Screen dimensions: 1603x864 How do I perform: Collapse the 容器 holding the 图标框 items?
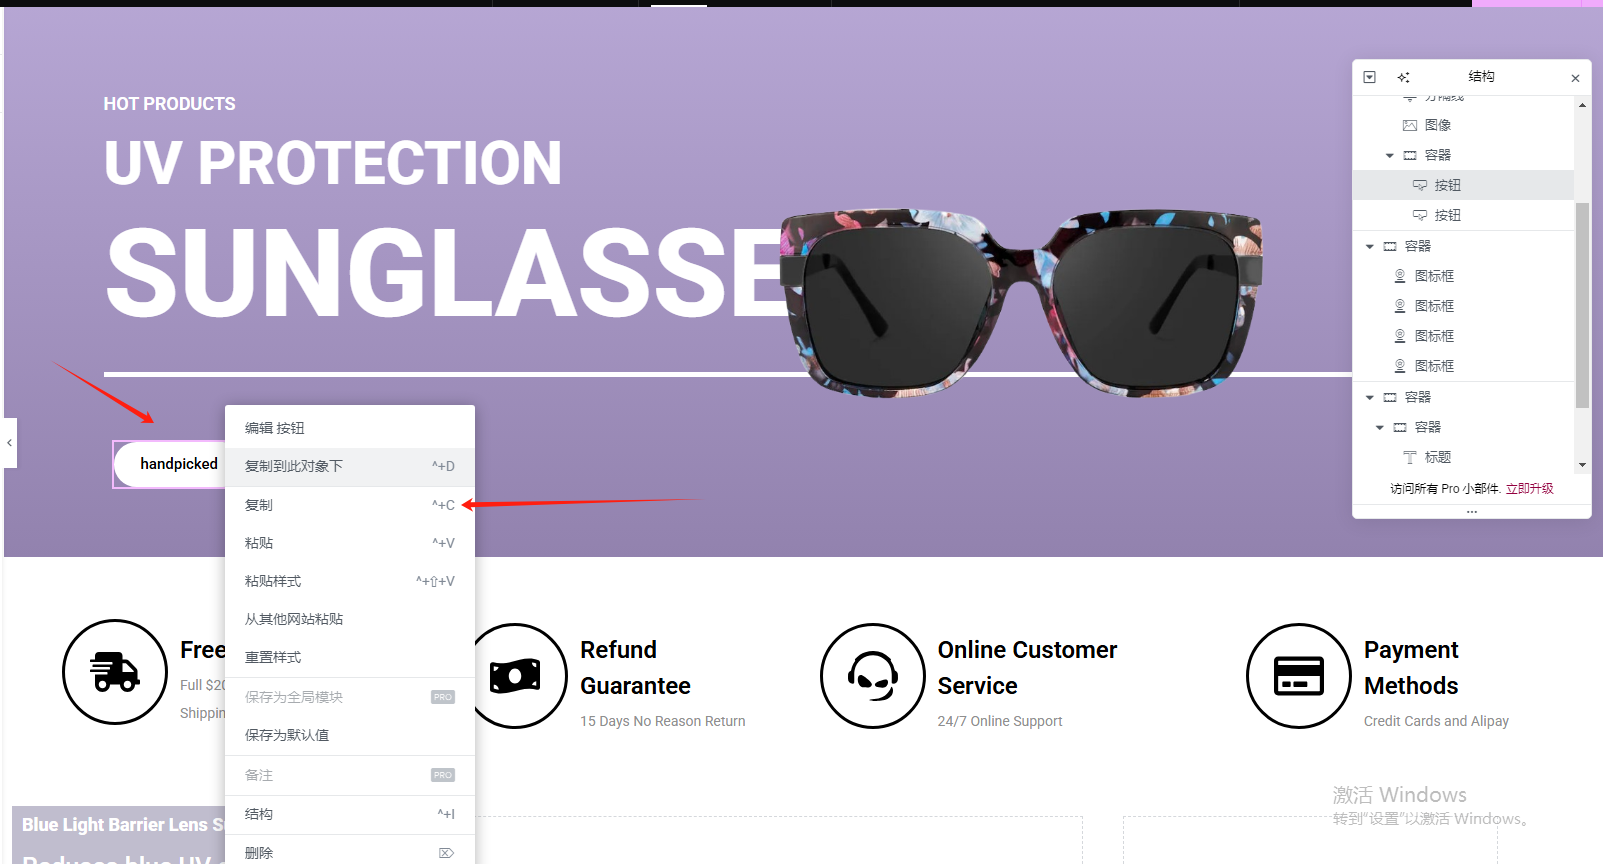1369,246
